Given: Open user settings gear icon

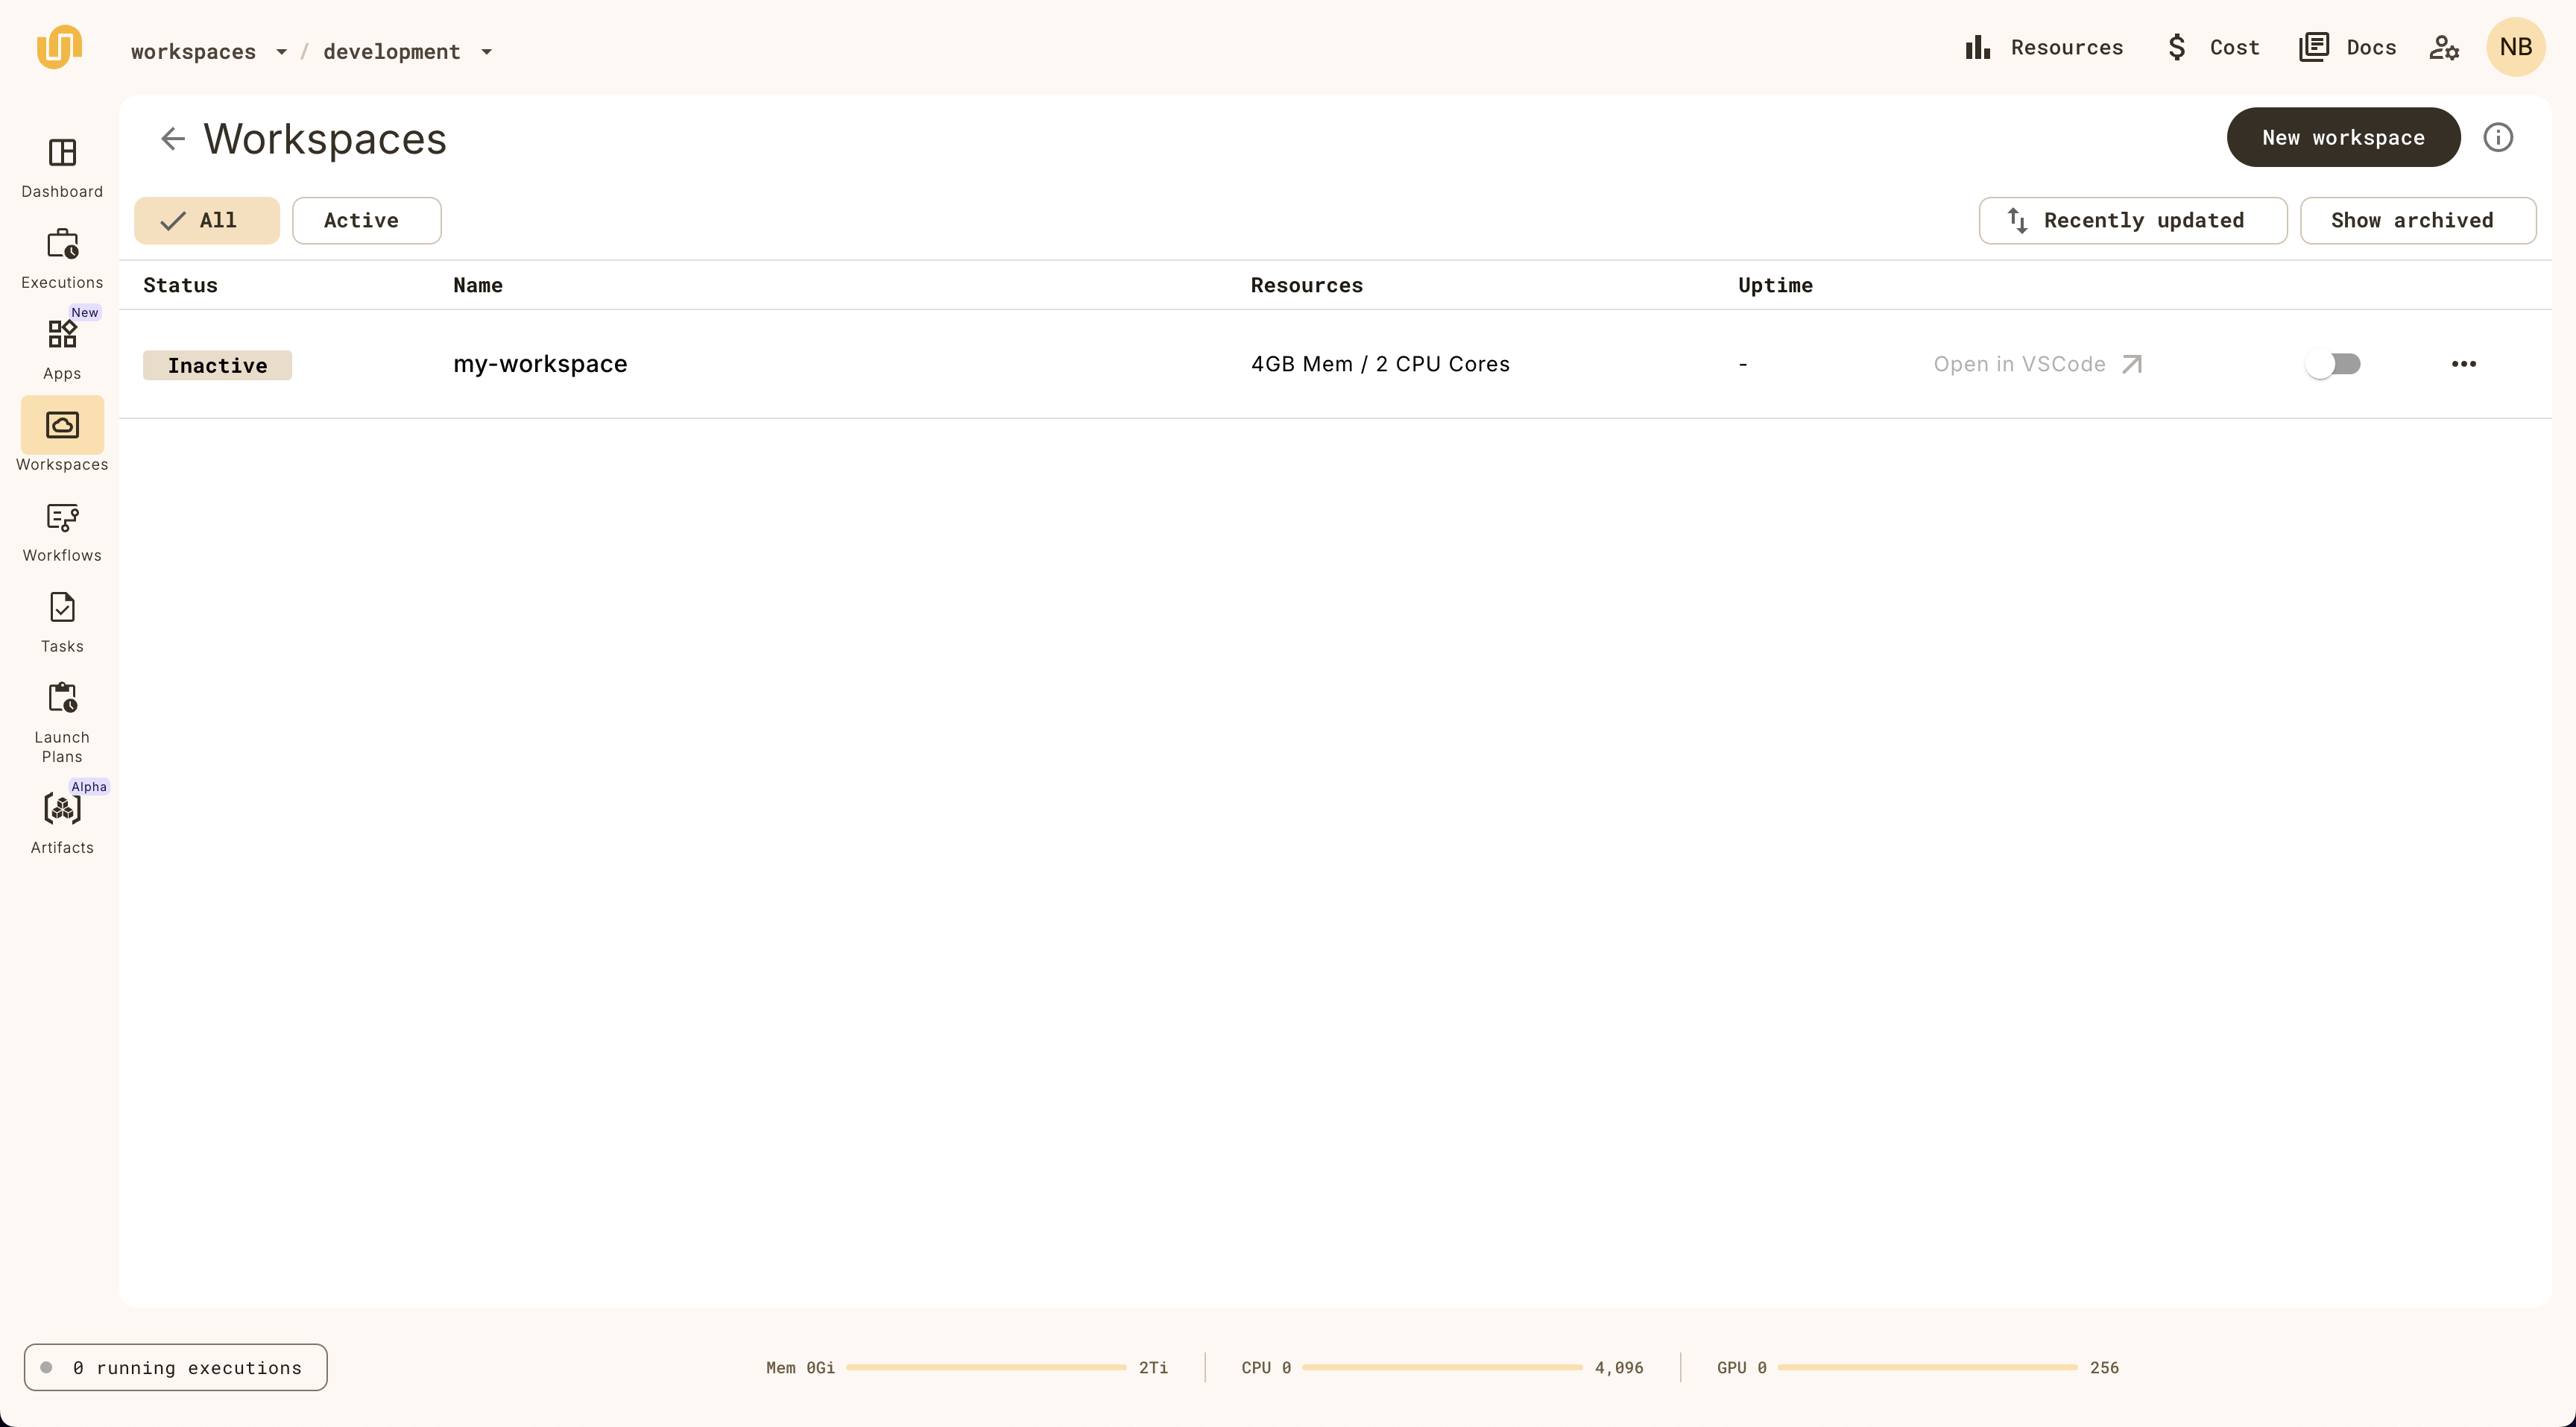Looking at the screenshot, I should point(2443,47).
